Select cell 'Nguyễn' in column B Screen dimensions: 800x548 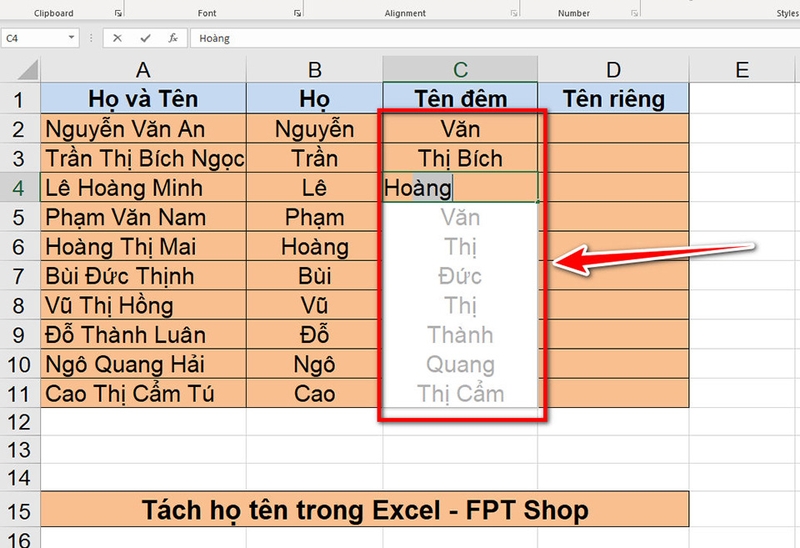pyautogui.click(x=315, y=129)
